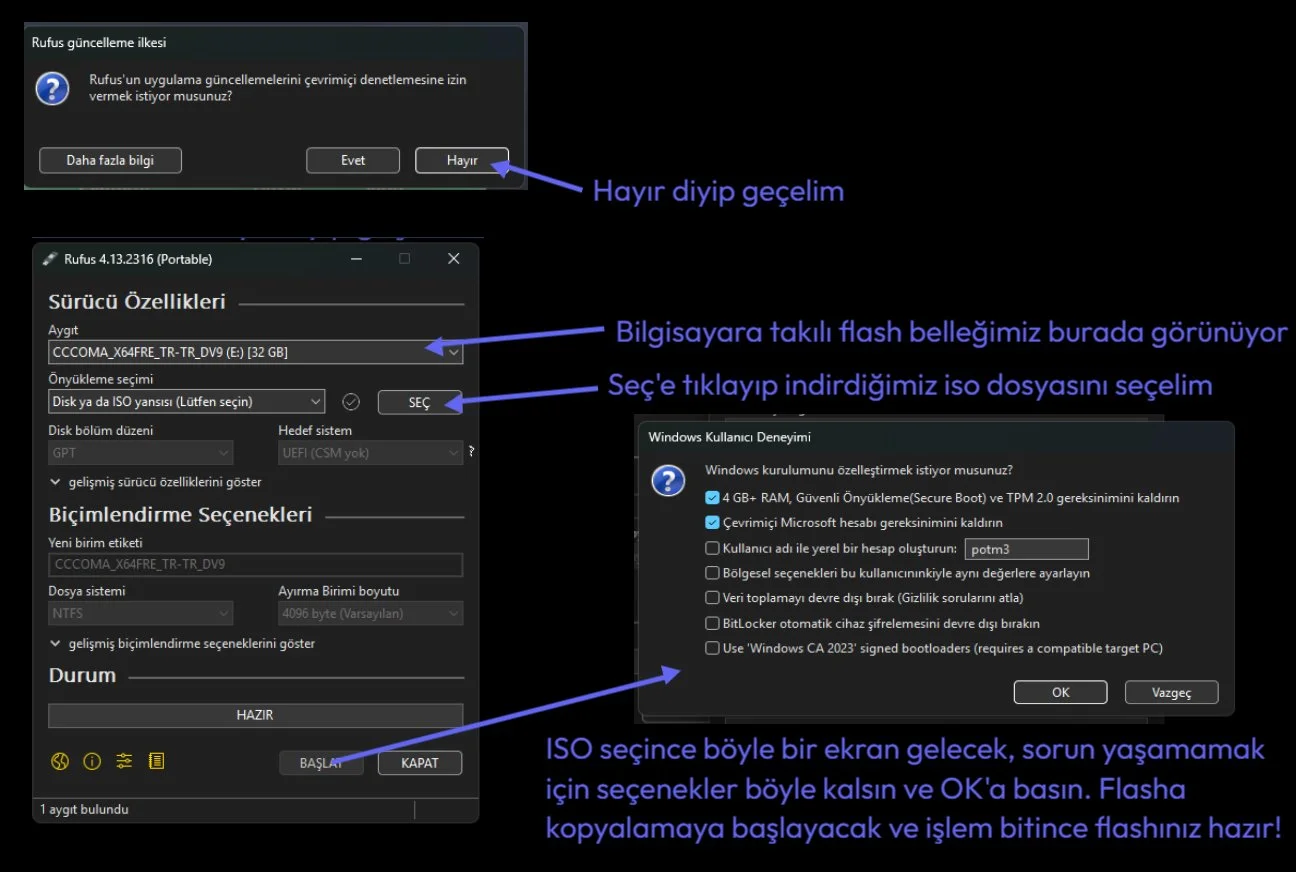1296x872 pixels.
Task: Click the potm3 username input field
Action: tap(1026, 548)
